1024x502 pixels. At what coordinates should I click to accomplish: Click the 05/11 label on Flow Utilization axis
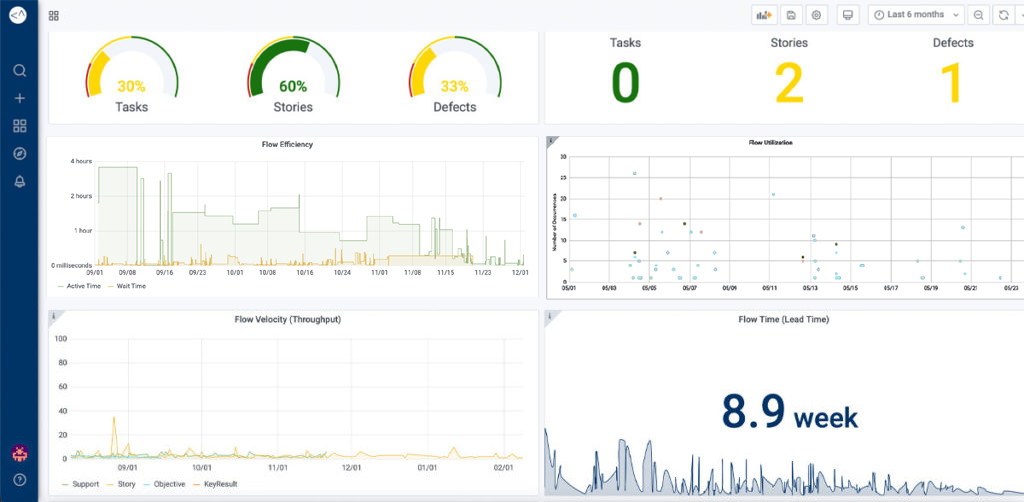click(769, 287)
